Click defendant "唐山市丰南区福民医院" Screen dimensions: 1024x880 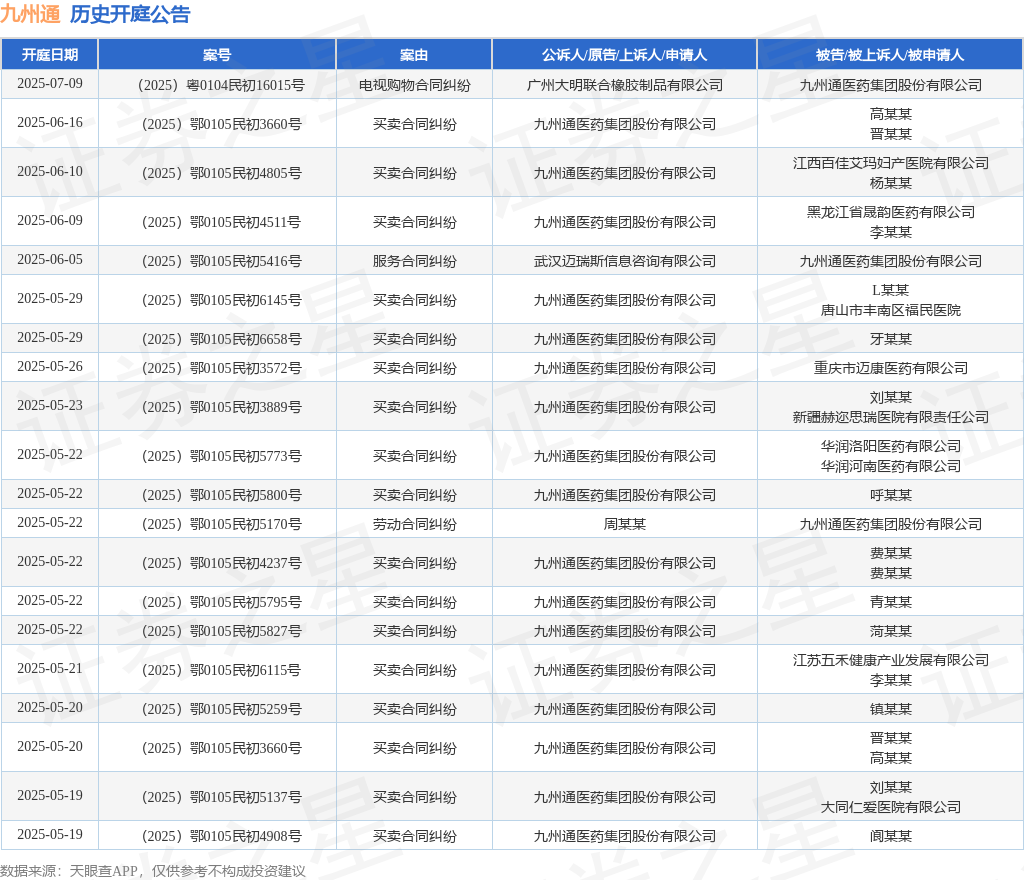(x=891, y=310)
